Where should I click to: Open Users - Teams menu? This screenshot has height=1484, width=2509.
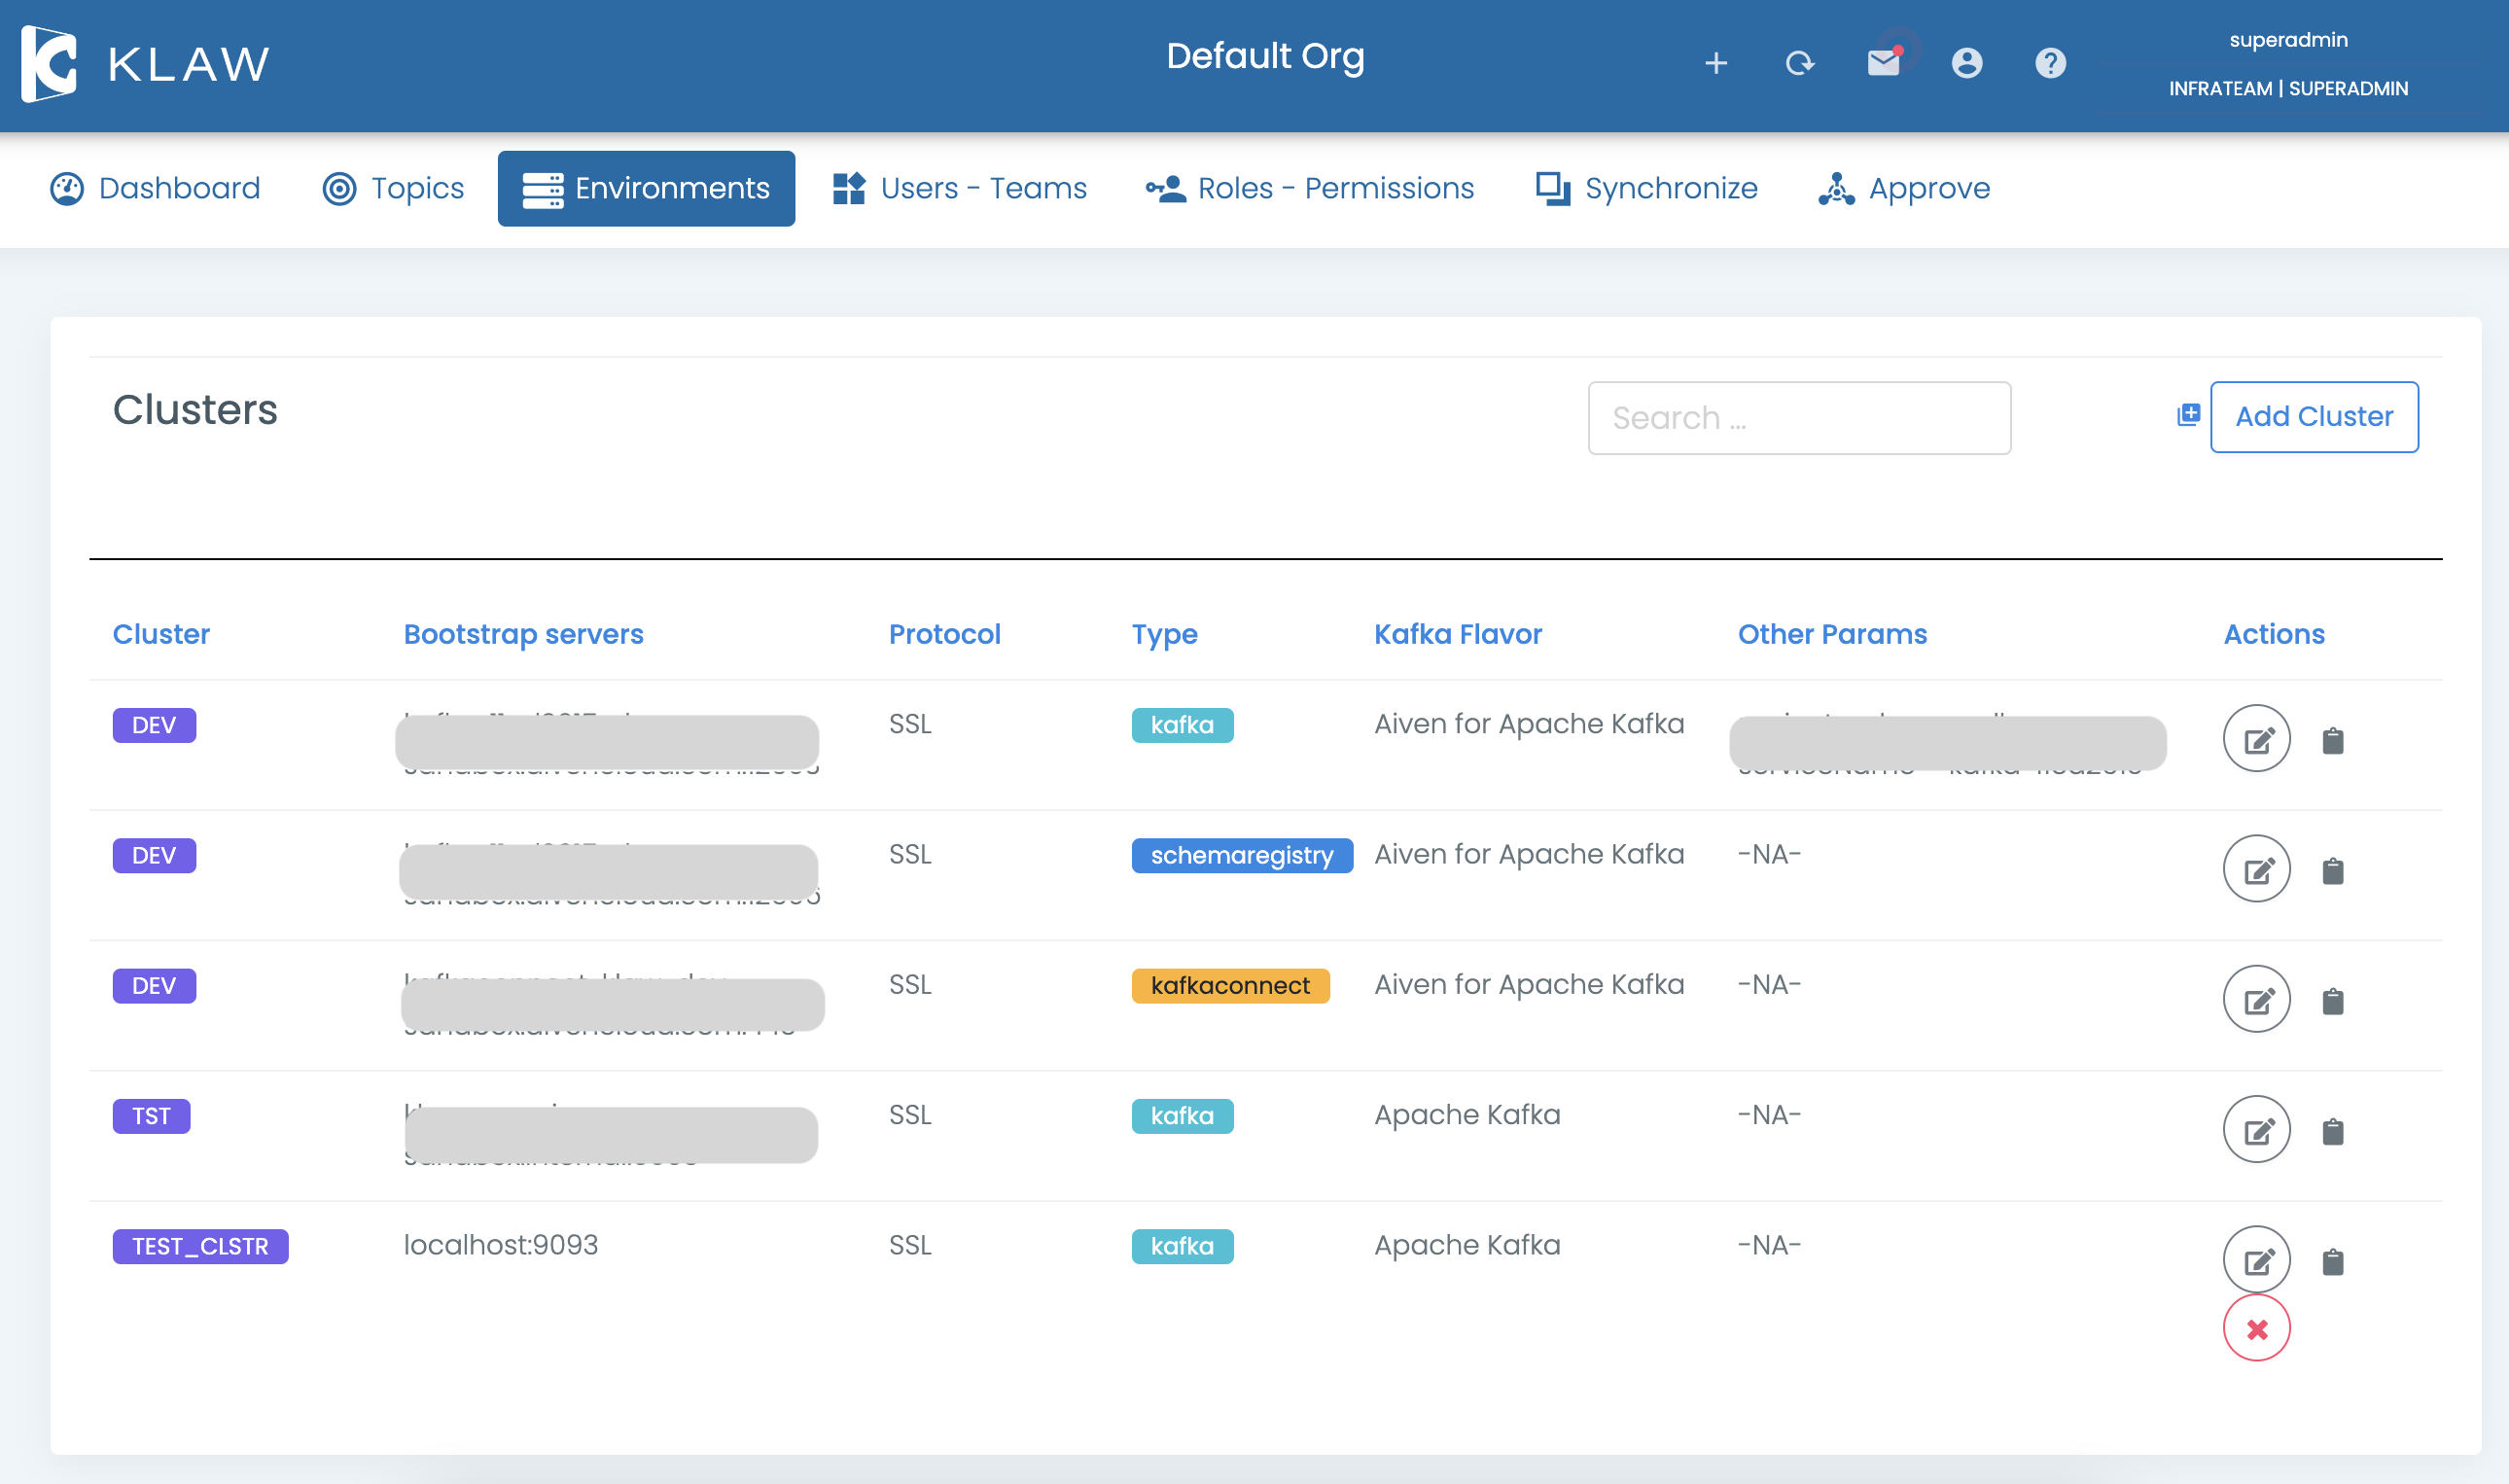(x=959, y=188)
